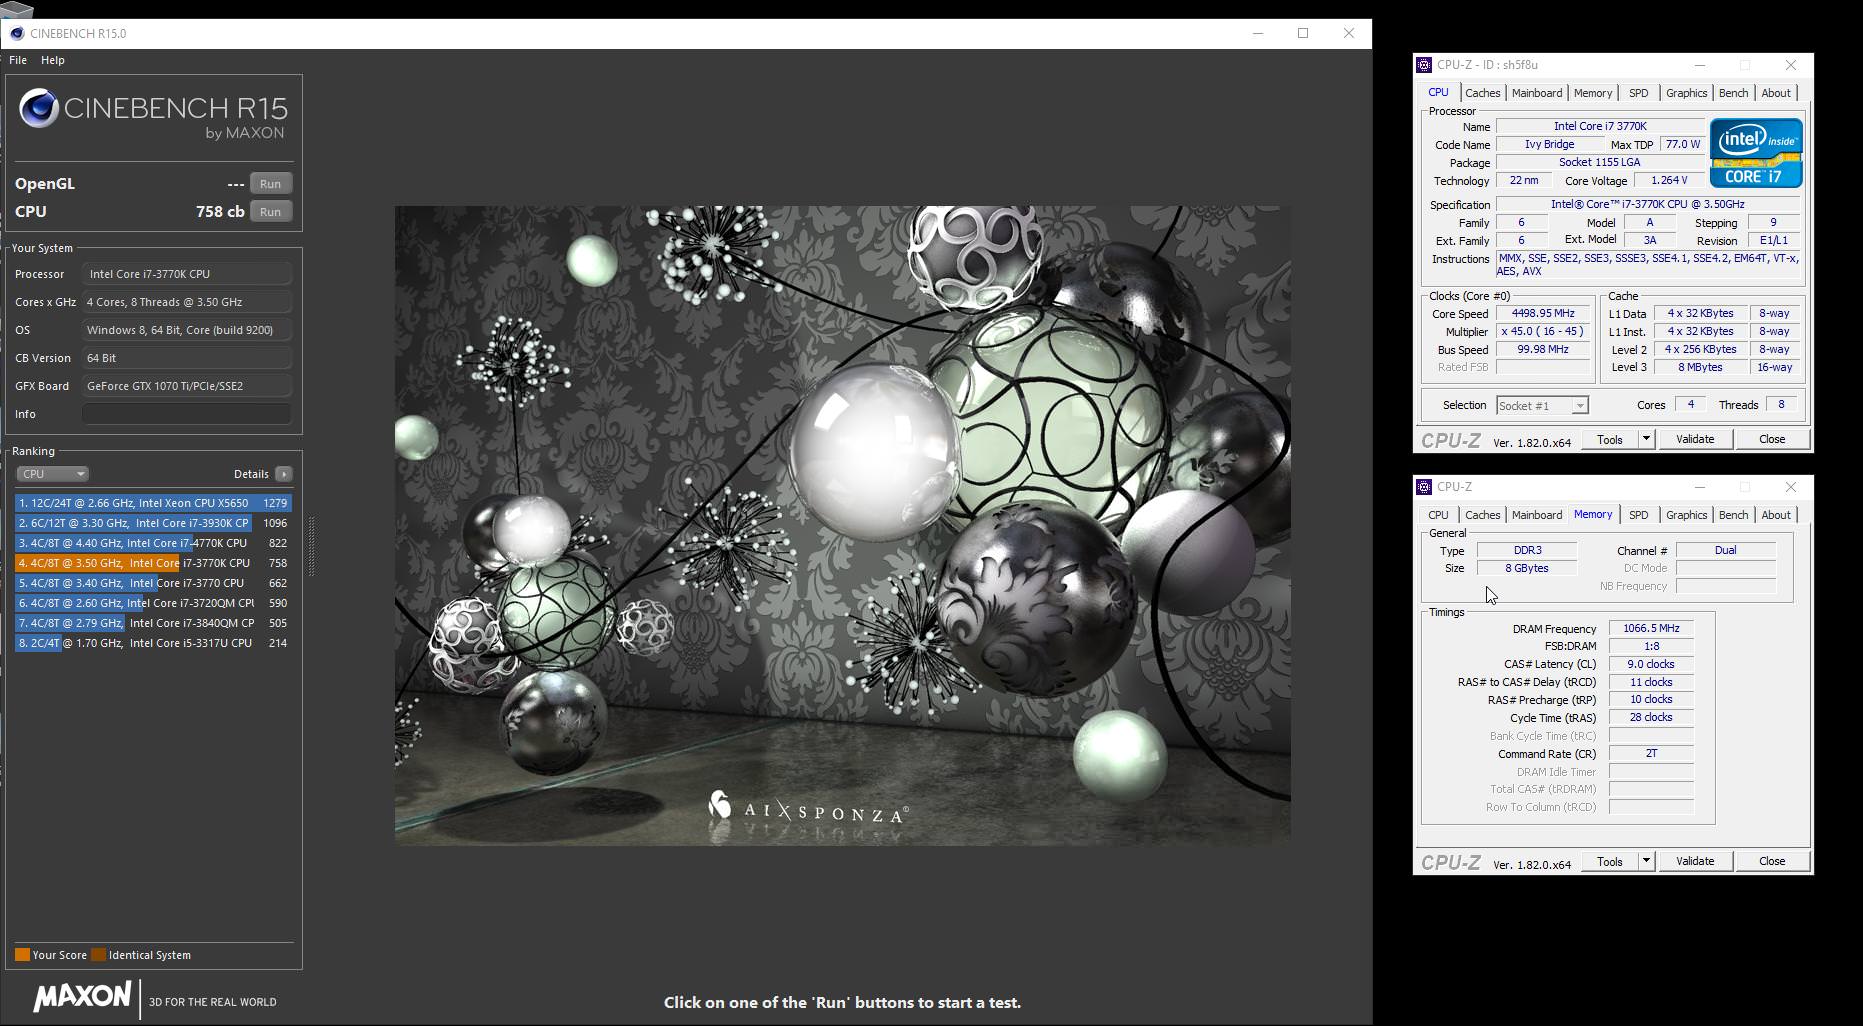
Task: Click the Info text field in Your System
Action: [187, 414]
